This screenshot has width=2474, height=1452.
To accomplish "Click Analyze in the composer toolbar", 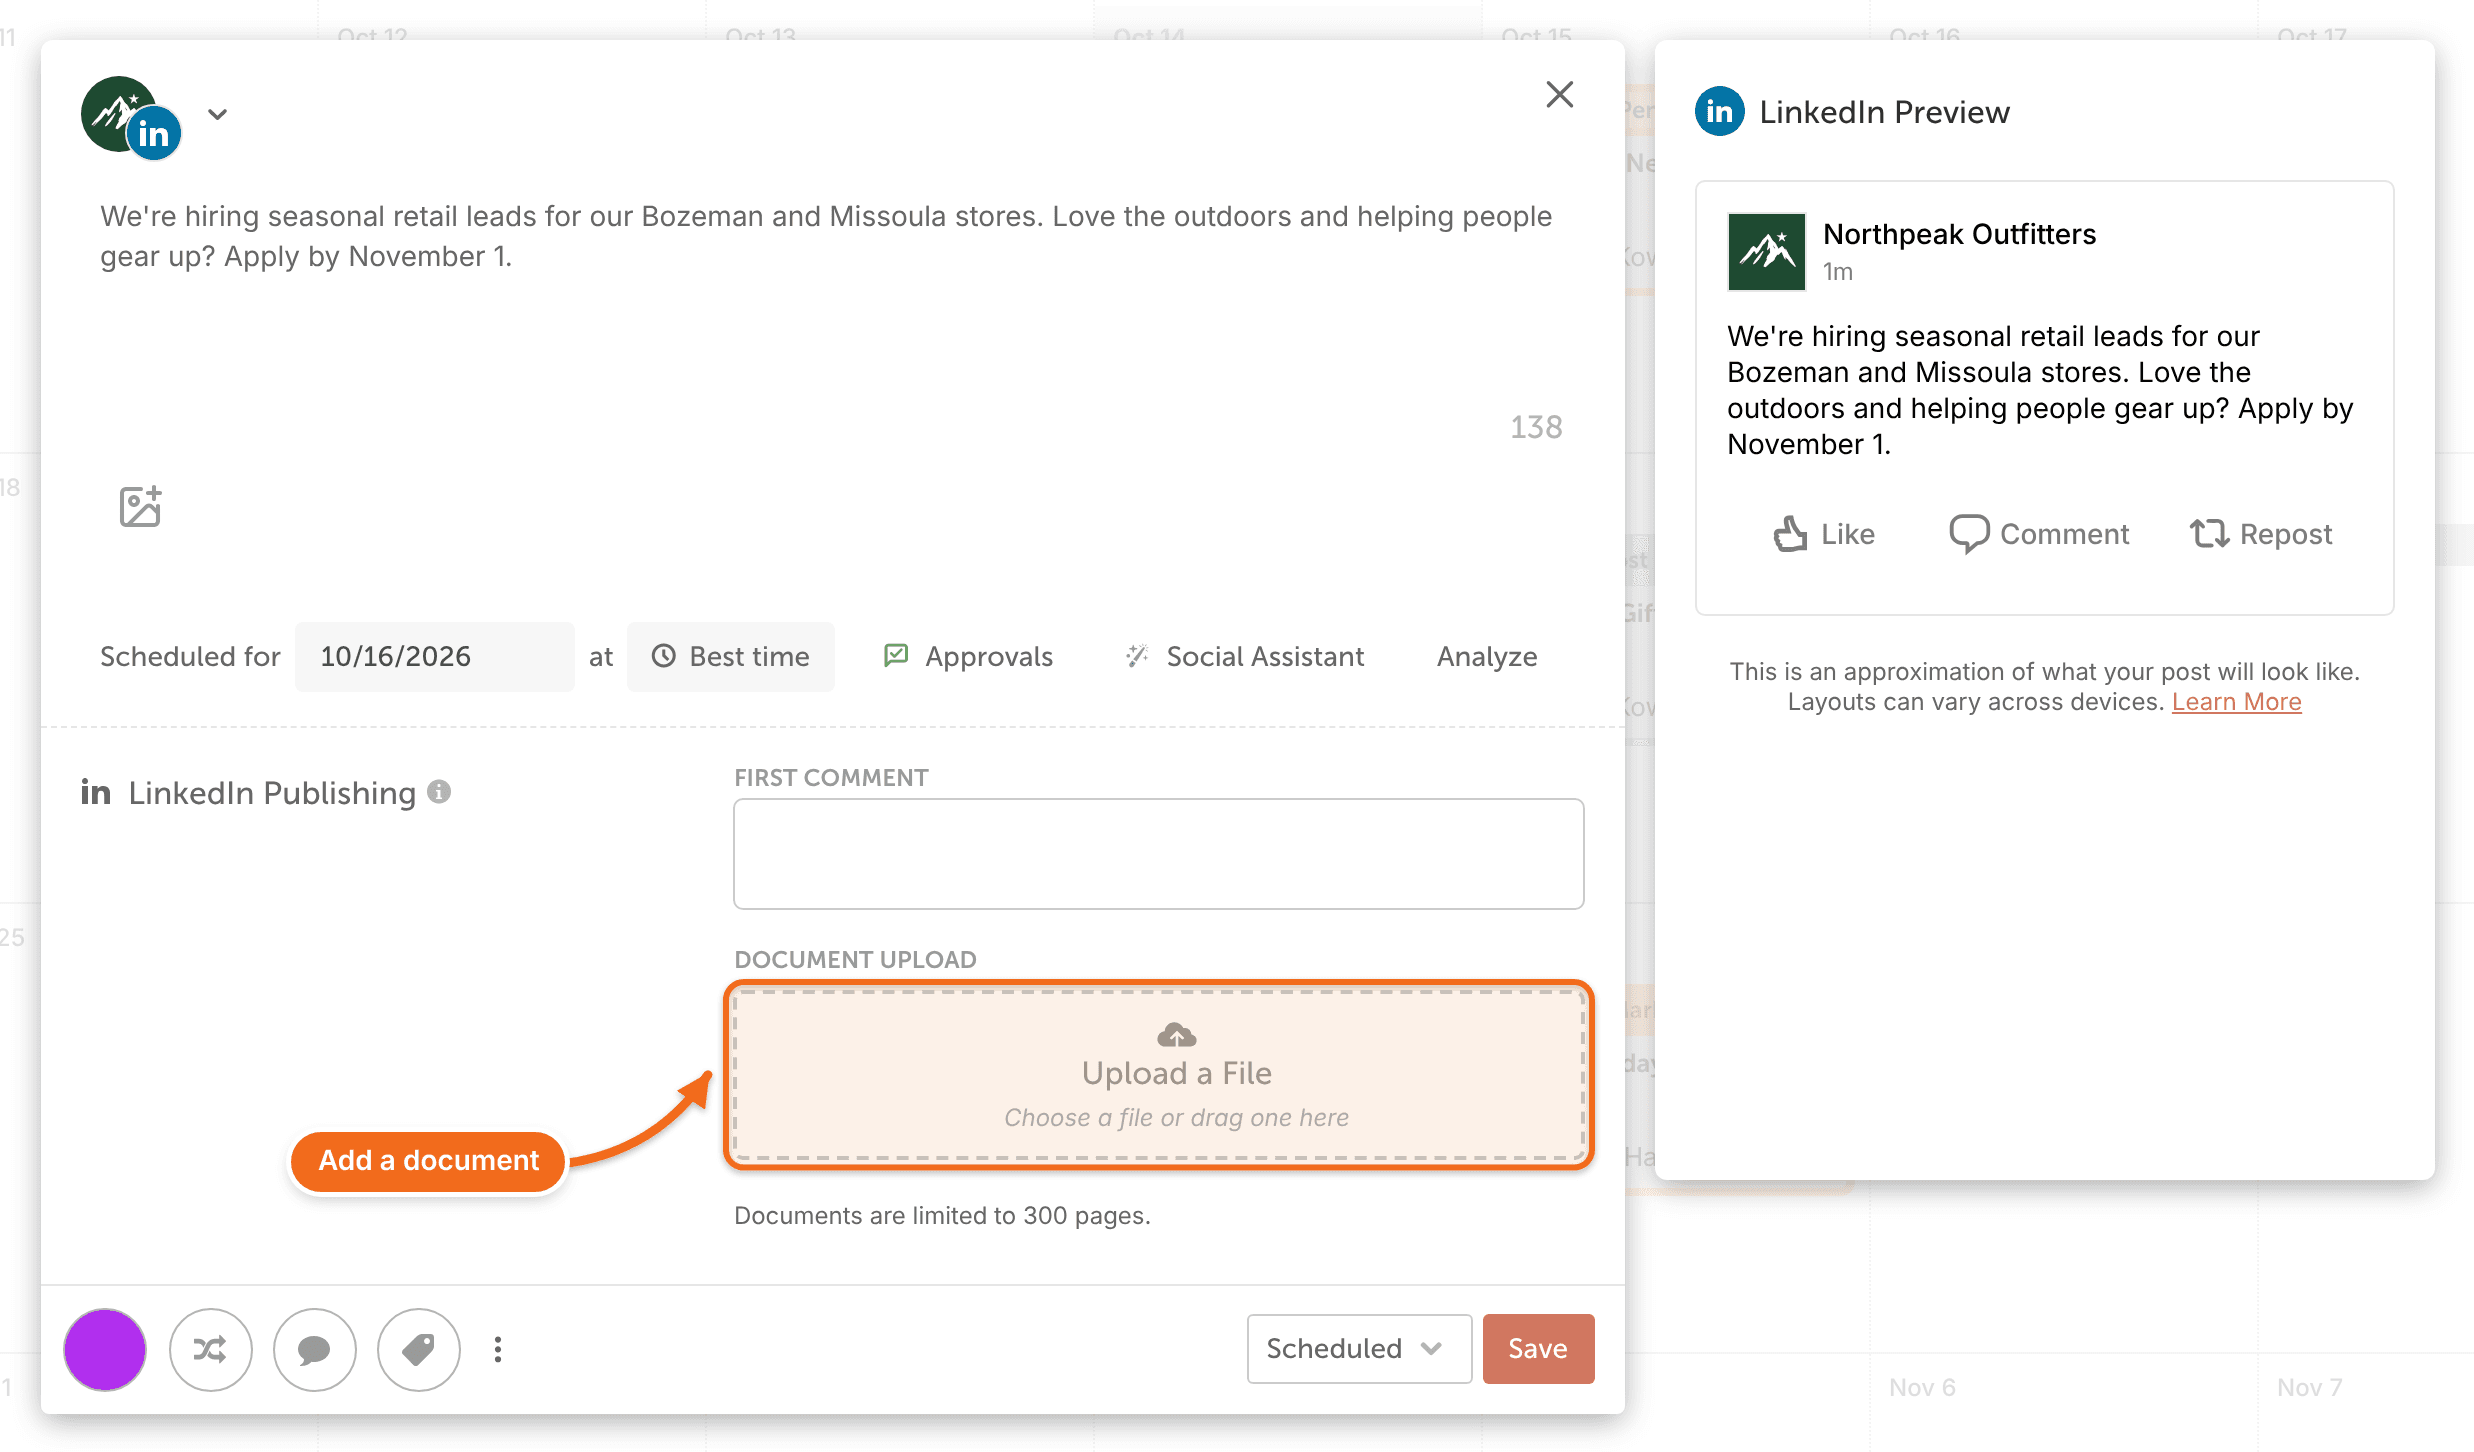I will coord(1487,656).
